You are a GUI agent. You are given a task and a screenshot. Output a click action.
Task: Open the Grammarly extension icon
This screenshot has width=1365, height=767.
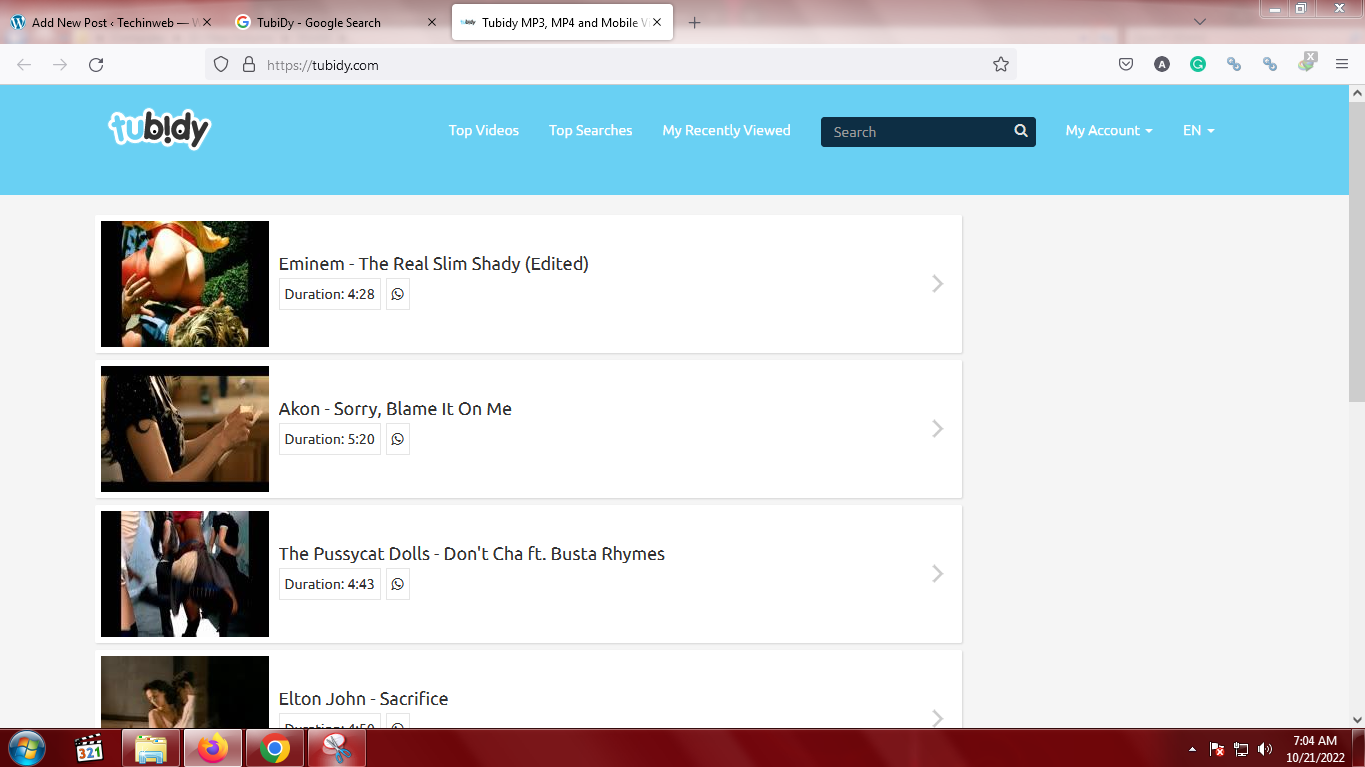click(x=1198, y=65)
